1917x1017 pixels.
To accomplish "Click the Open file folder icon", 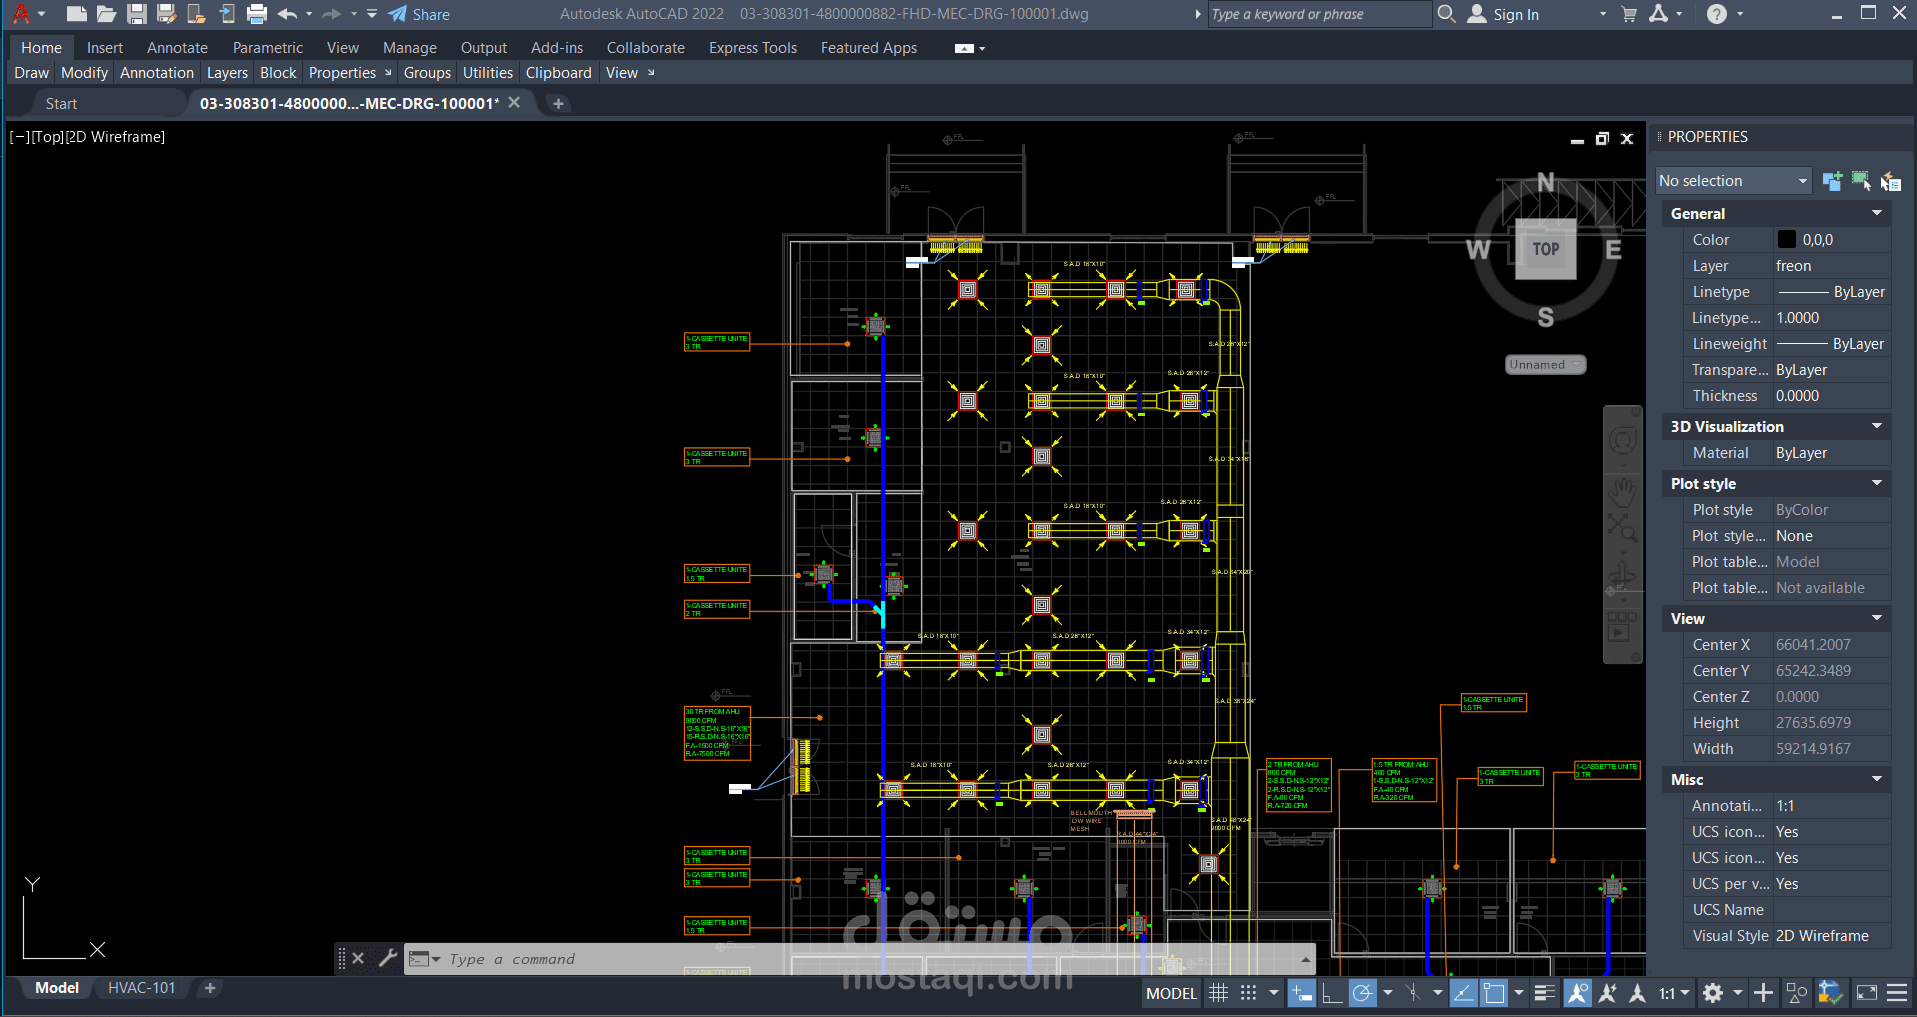I will point(106,14).
